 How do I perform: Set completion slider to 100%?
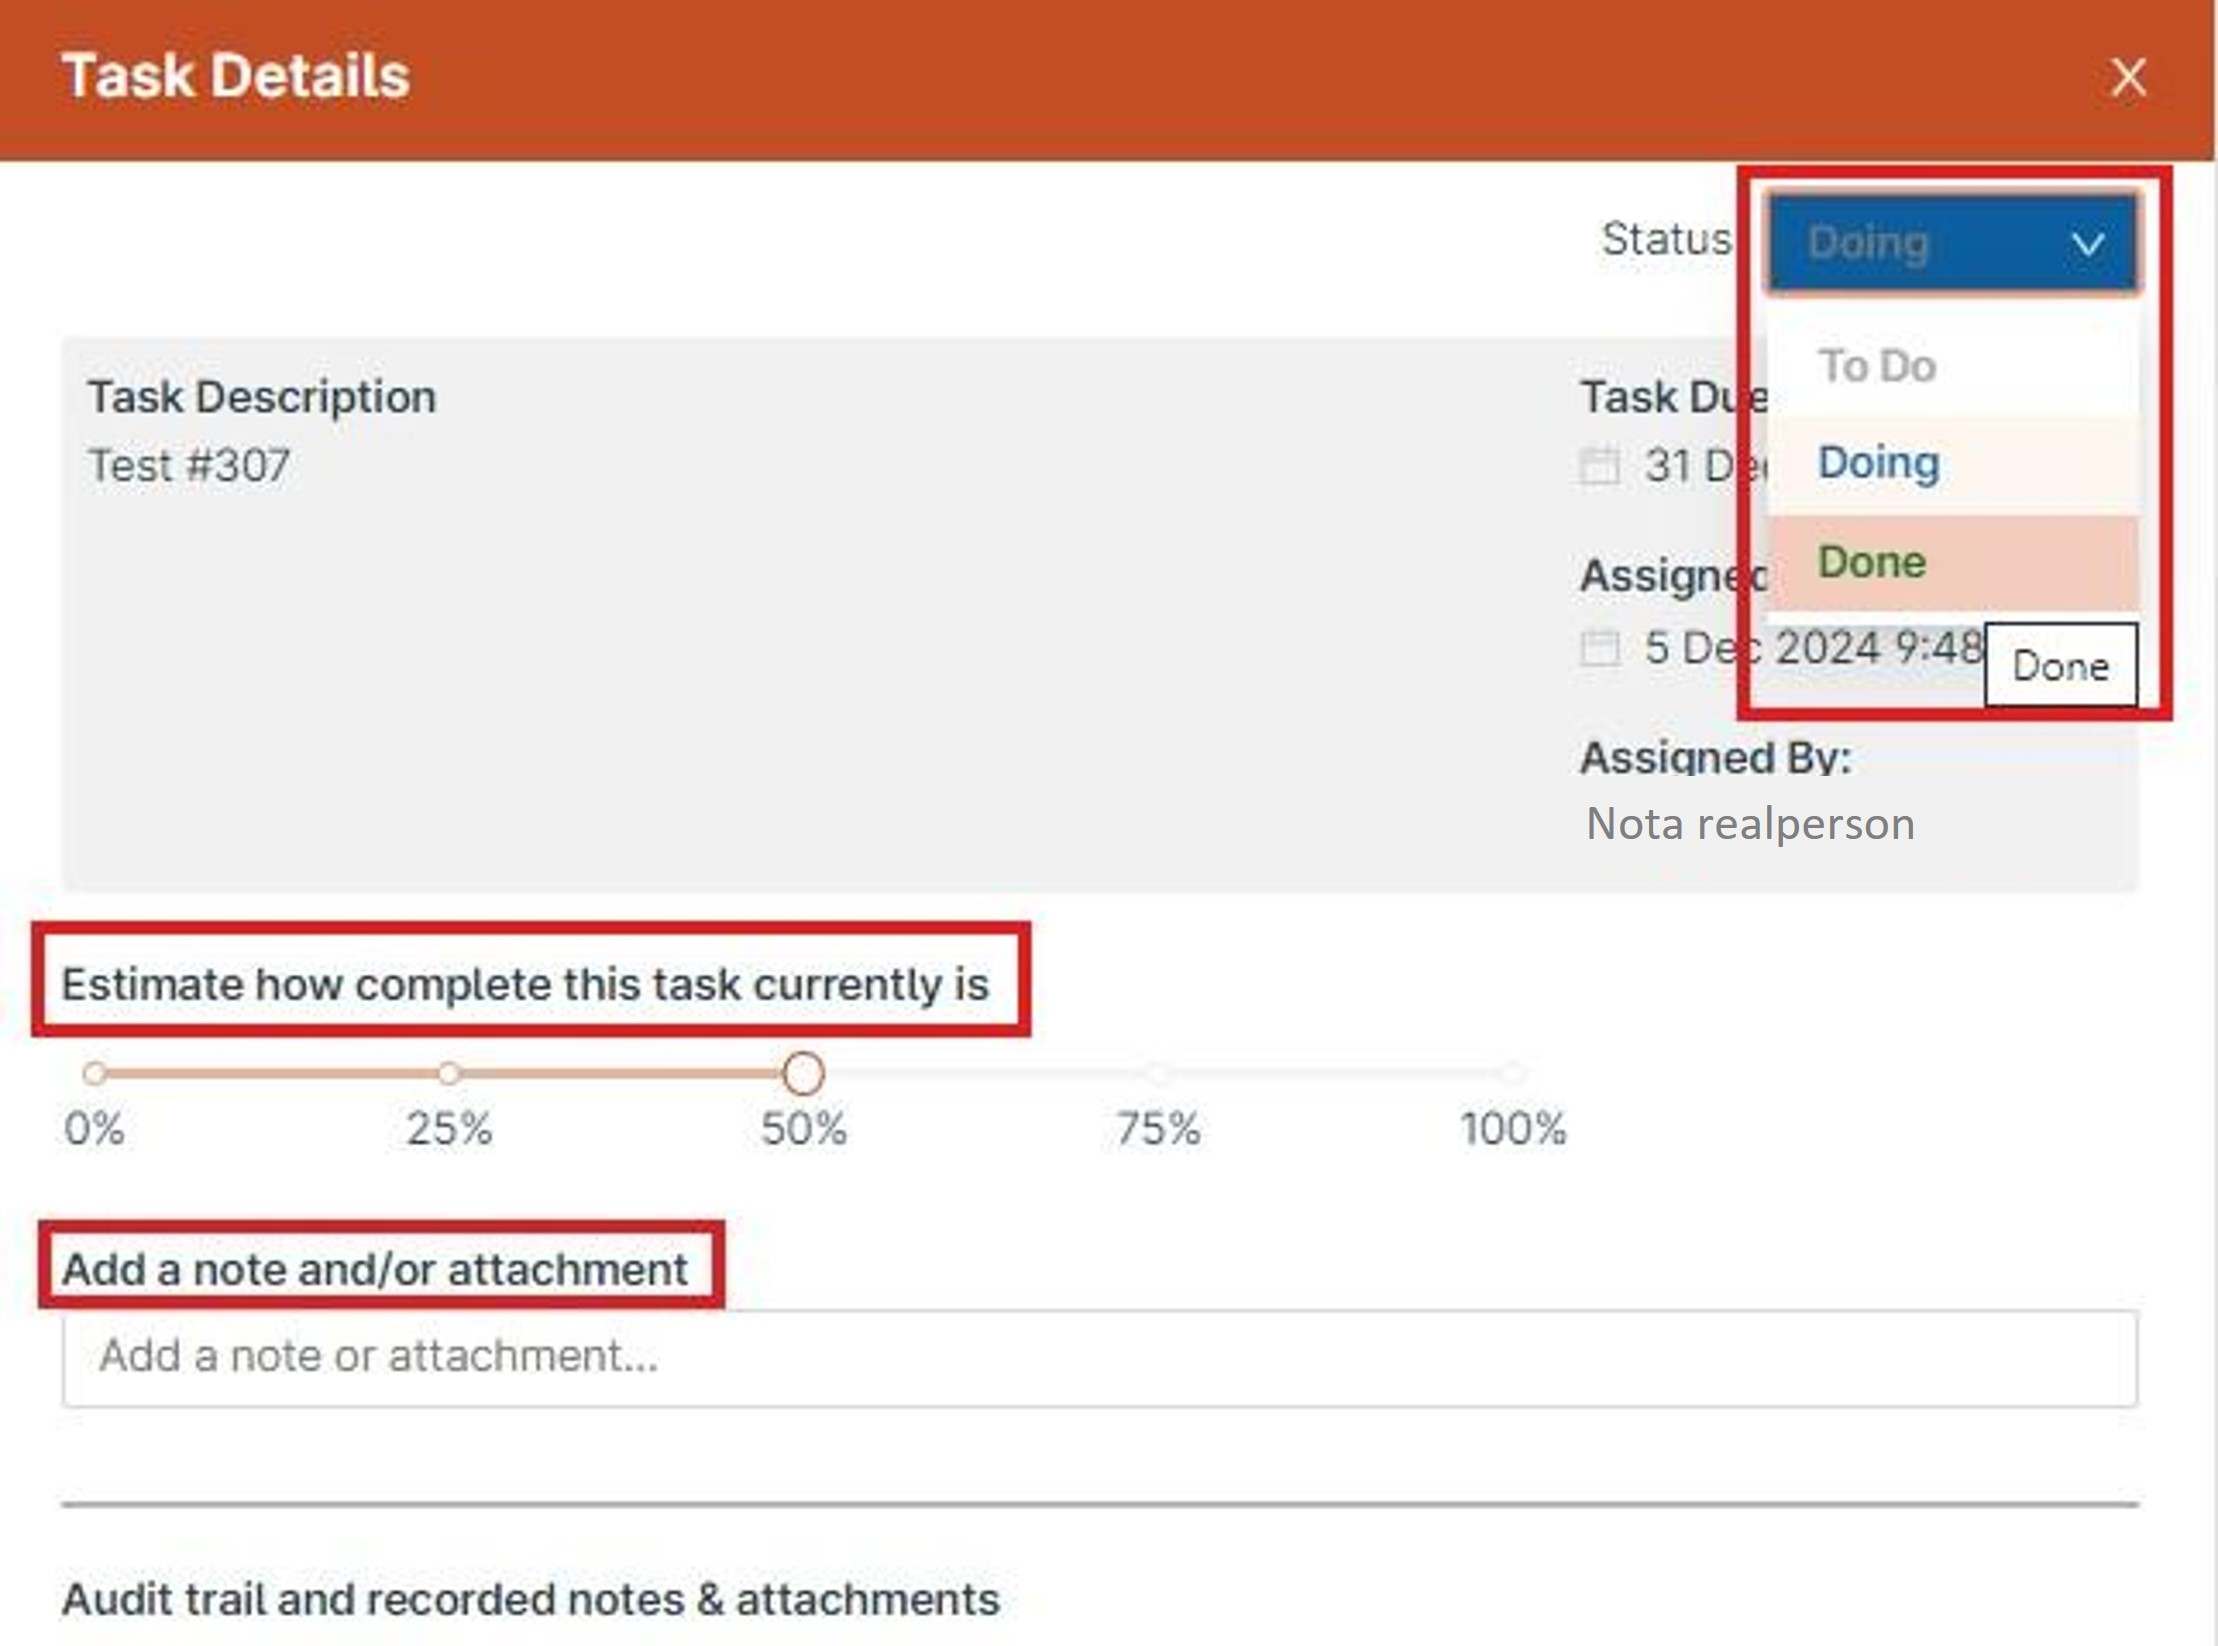[1513, 1073]
